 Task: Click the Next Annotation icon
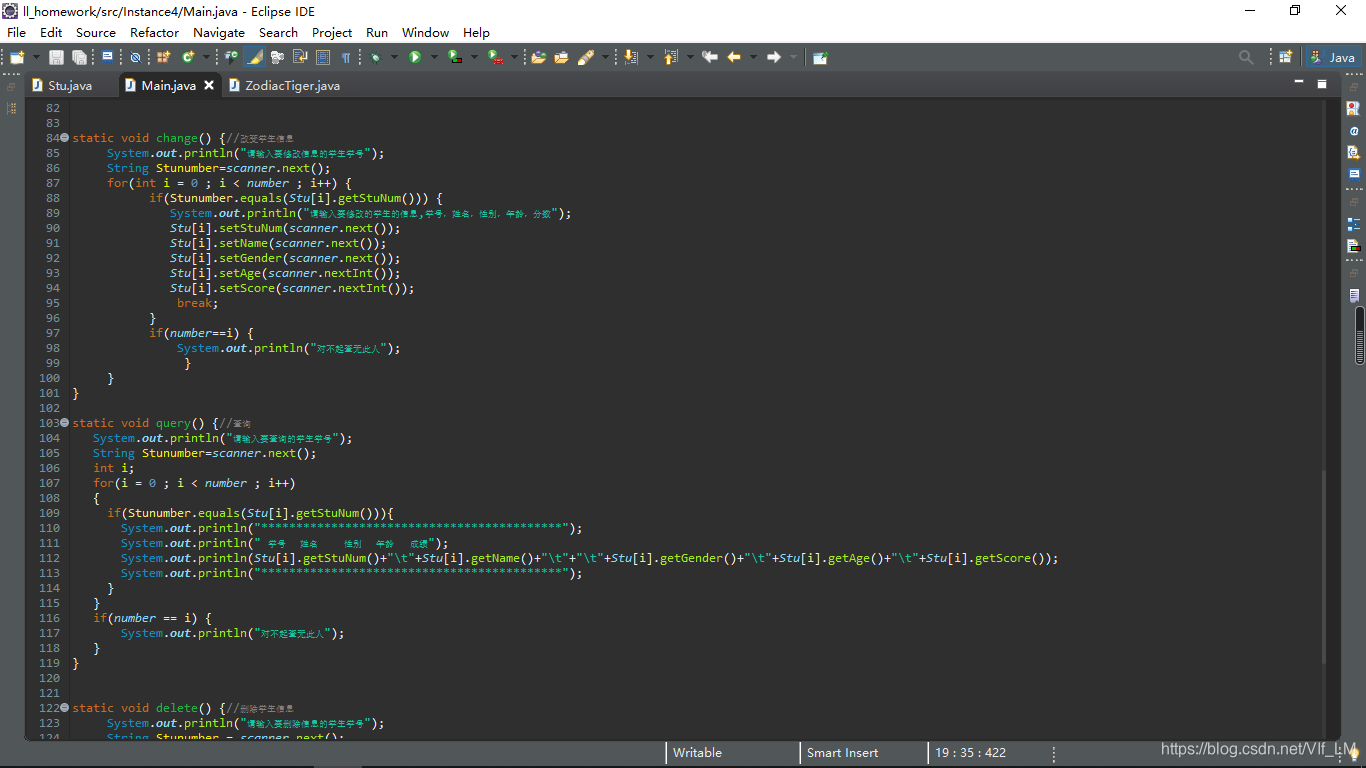point(631,57)
